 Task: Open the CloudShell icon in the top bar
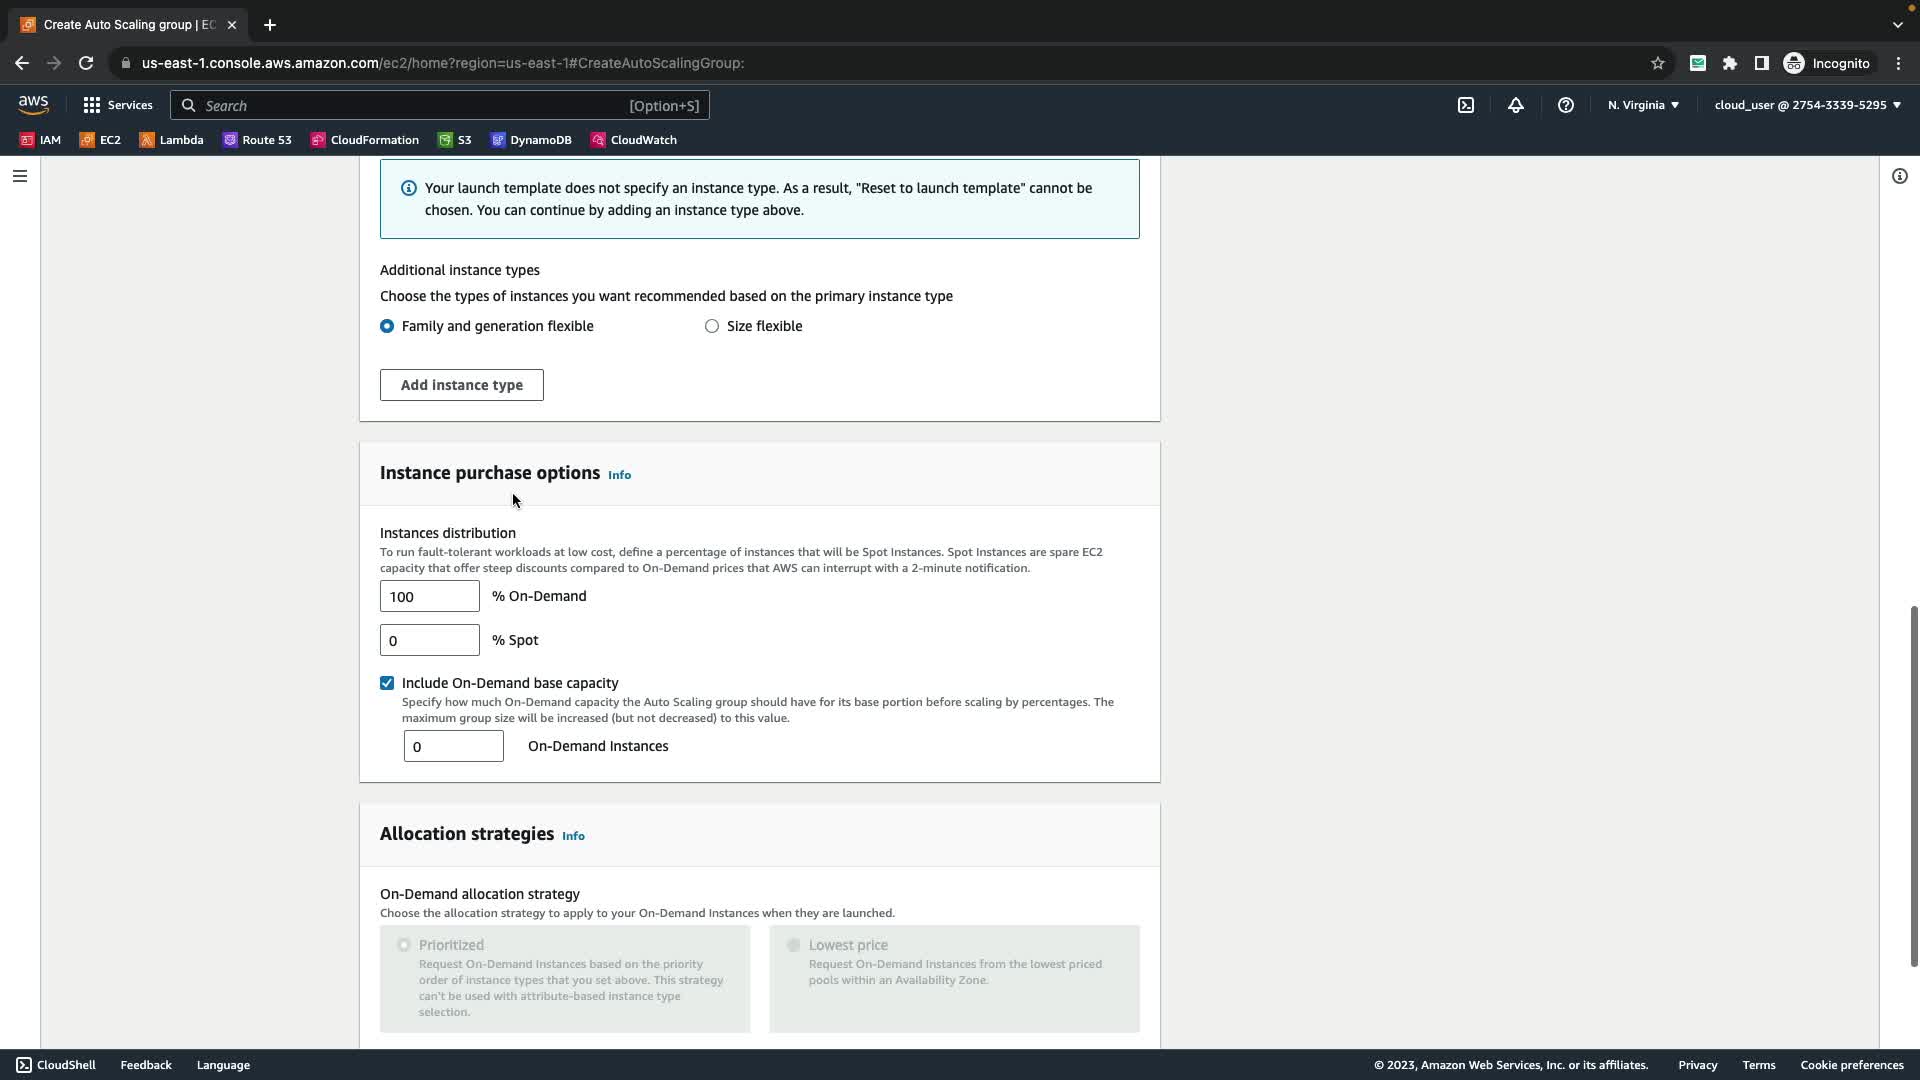(1465, 105)
